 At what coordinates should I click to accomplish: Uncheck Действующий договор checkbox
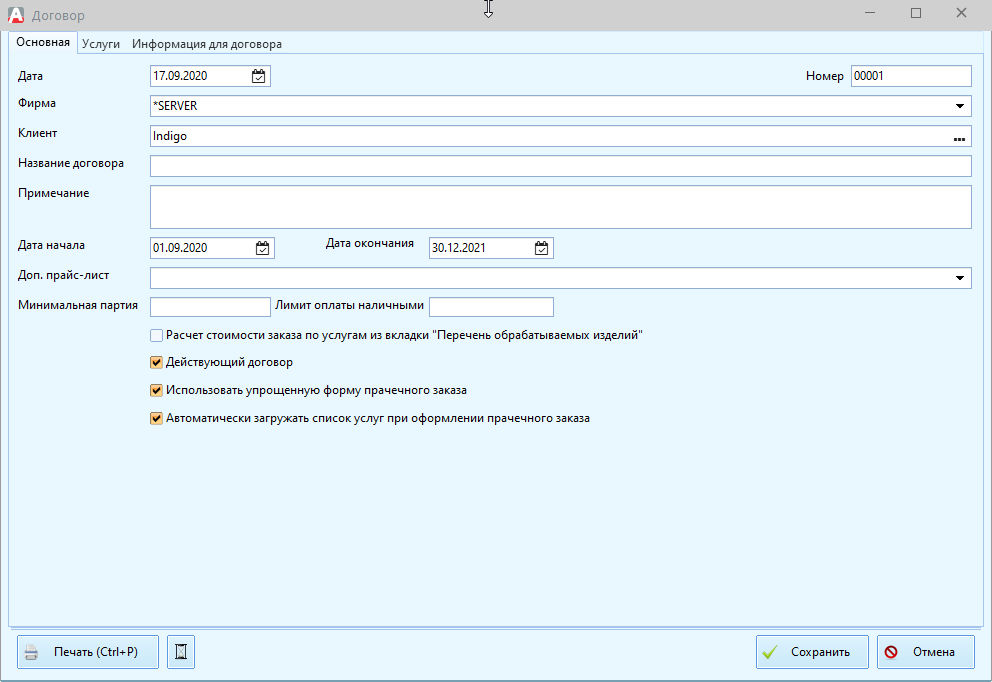pyautogui.click(x=156, y=363)
